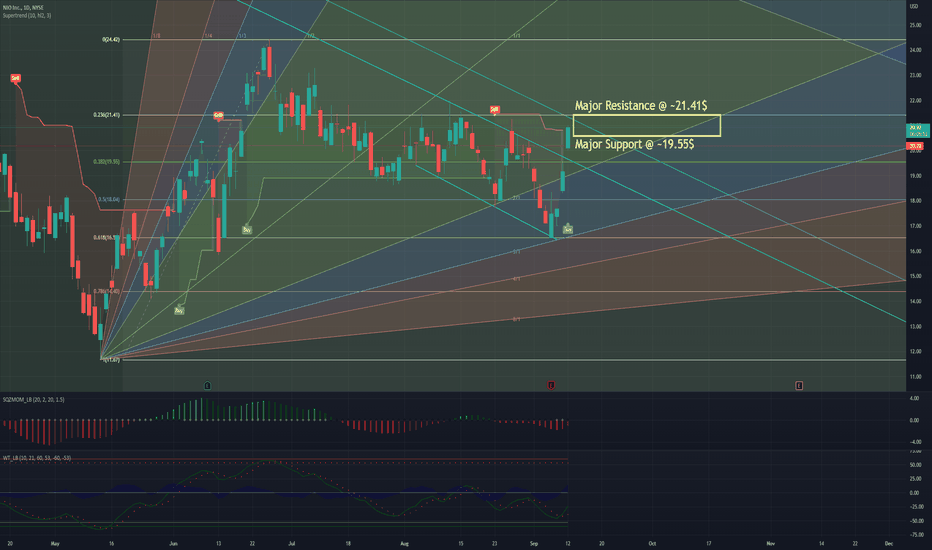Click the 1/1 Gann fan label at chart top
Image resolution: width=932 pixels, height=550 pixels.
point(517,36)
